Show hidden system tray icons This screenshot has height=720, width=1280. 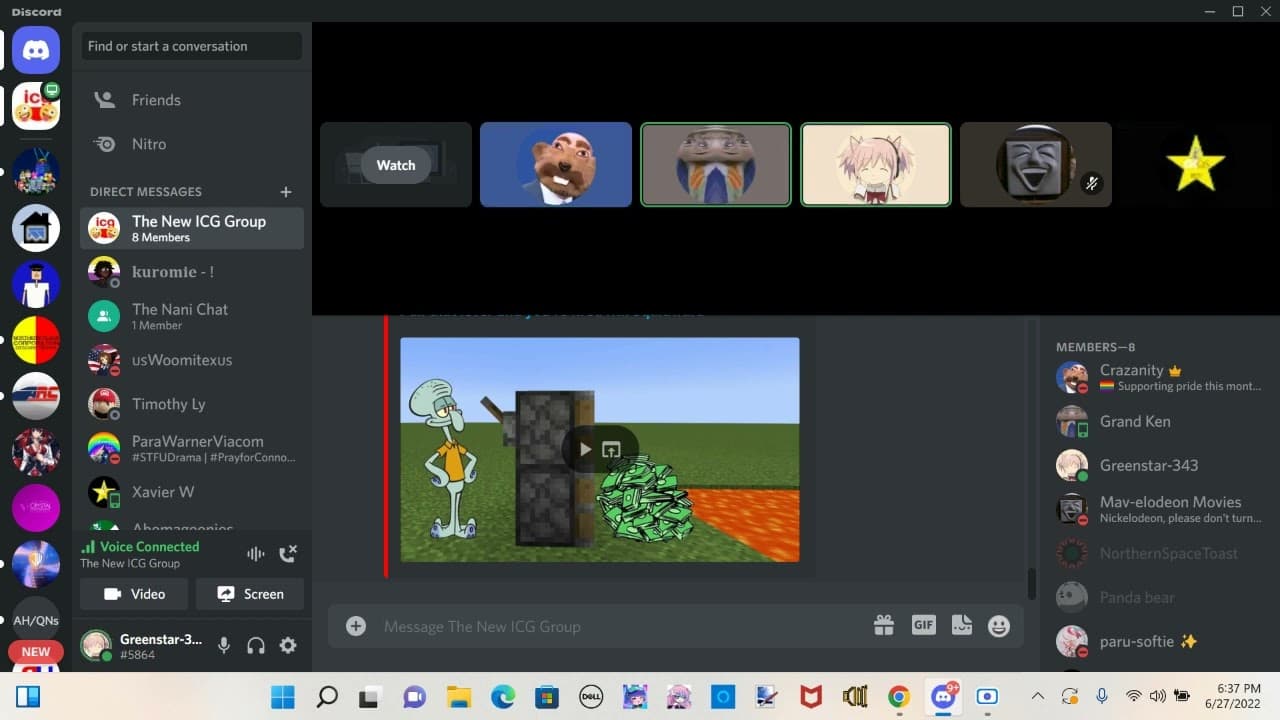pyautogui.click(x=1038, y=697)
